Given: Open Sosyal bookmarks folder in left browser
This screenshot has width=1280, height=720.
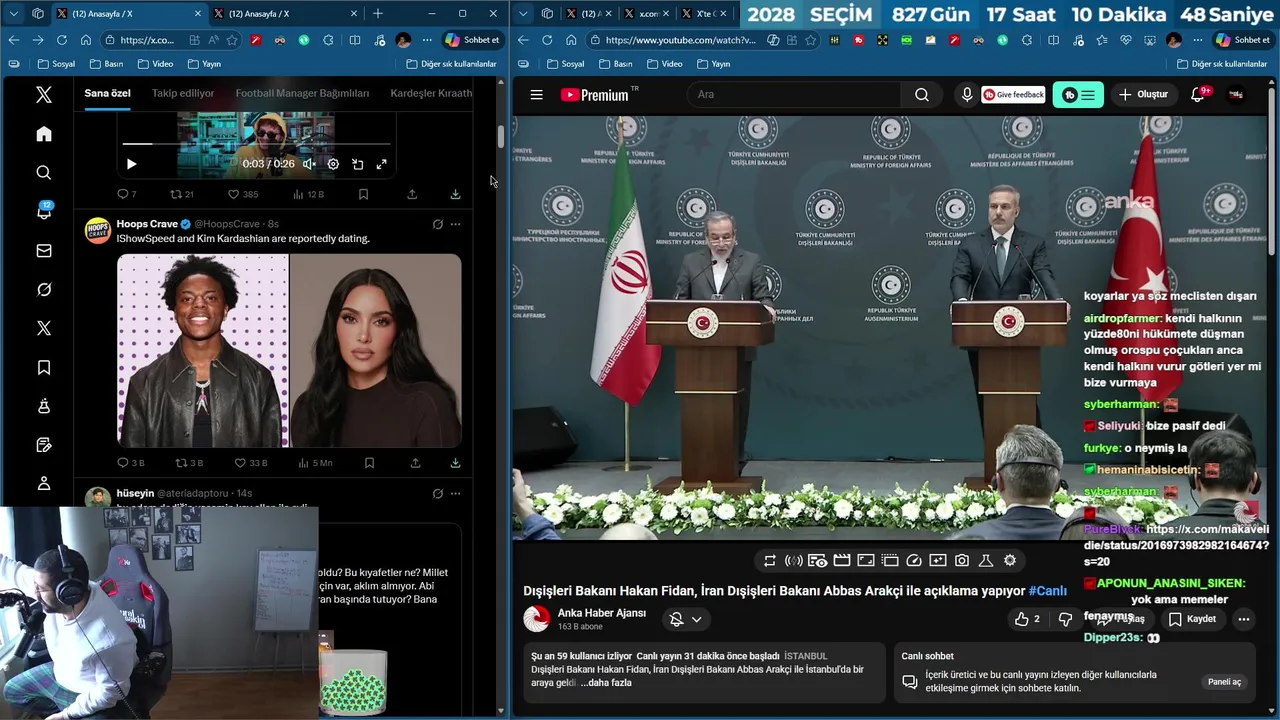Looking at the screenshot, I should click(56, 64).
